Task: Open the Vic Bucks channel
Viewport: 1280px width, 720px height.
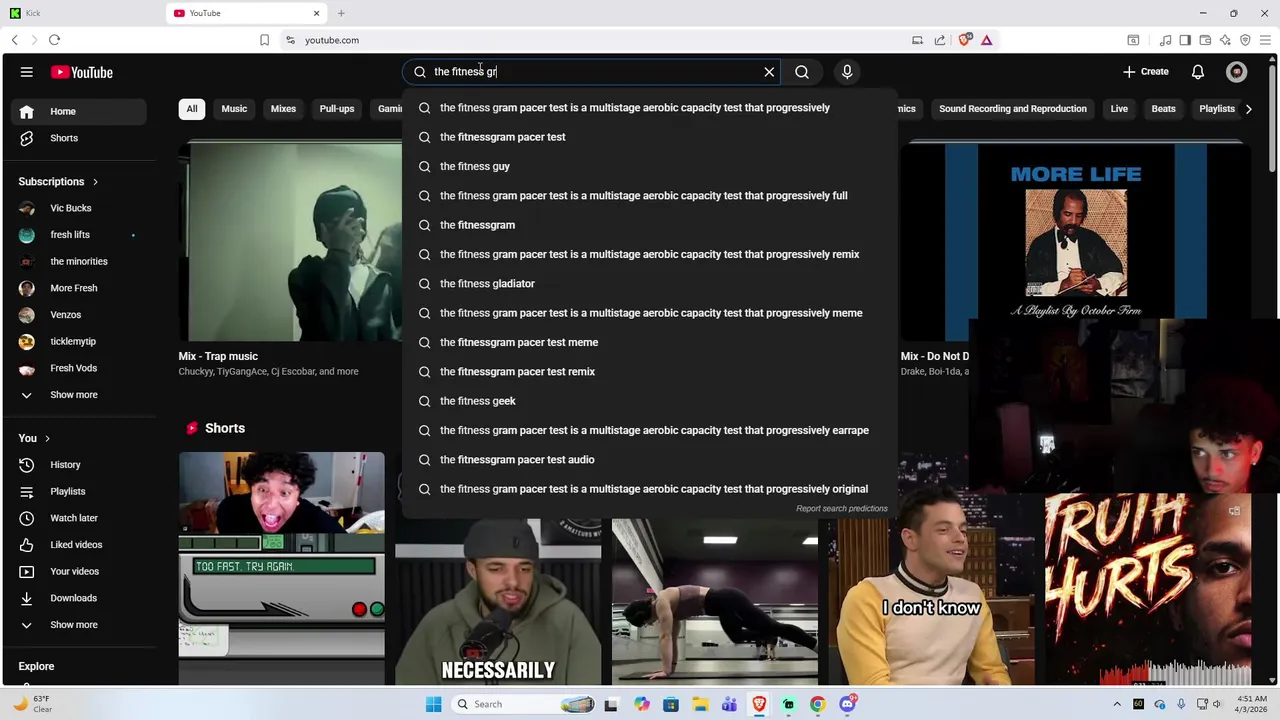Action: coord(80,208)
